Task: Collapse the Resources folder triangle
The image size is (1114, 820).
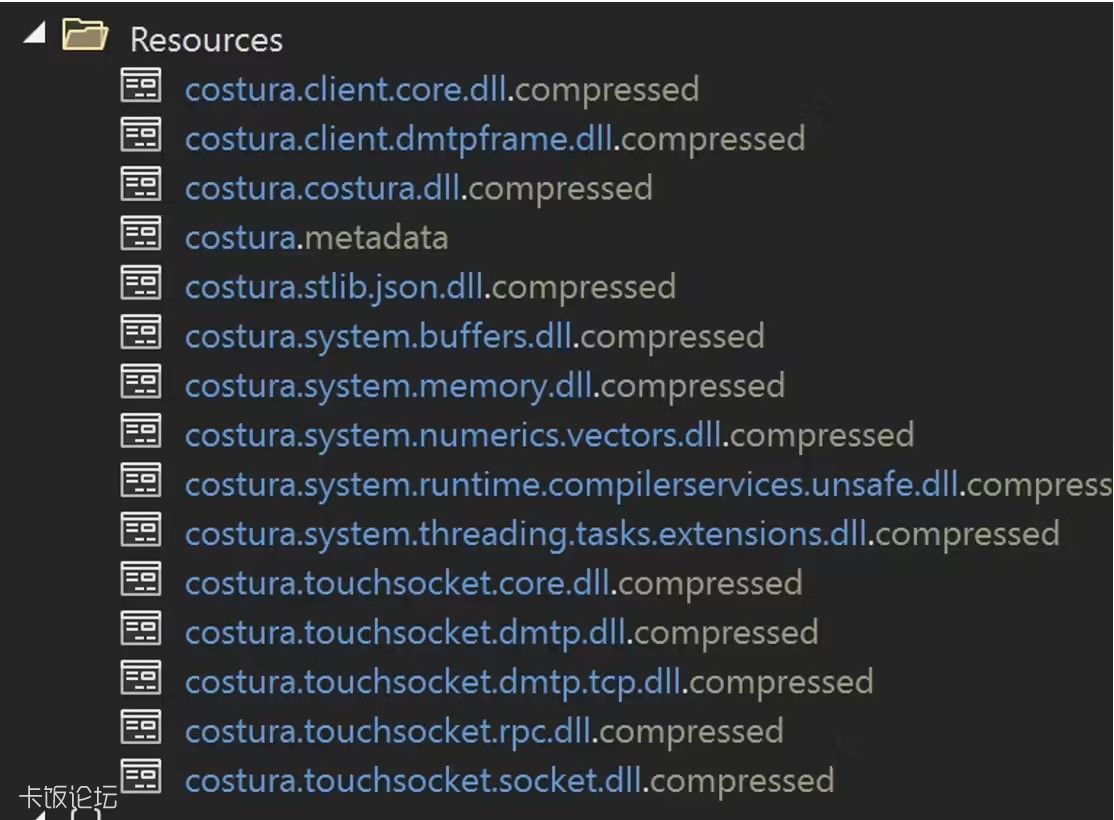Action: [36, 33]
